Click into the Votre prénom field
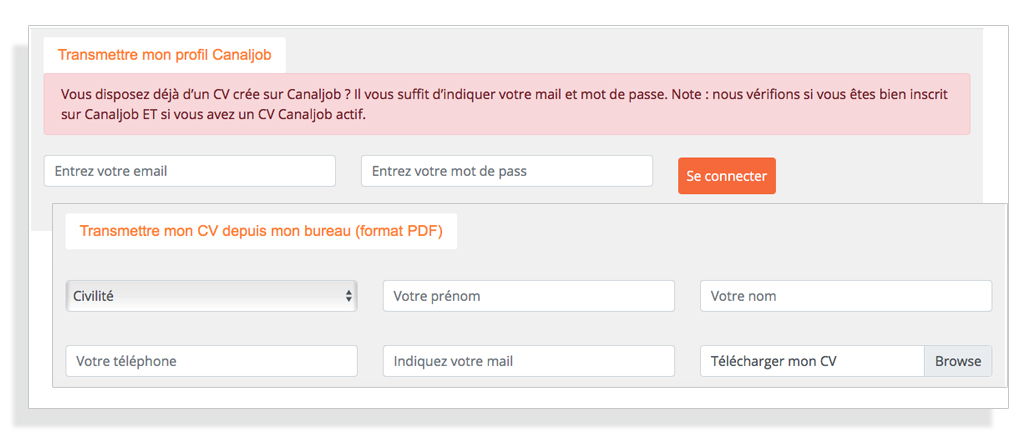 (529, 296)
